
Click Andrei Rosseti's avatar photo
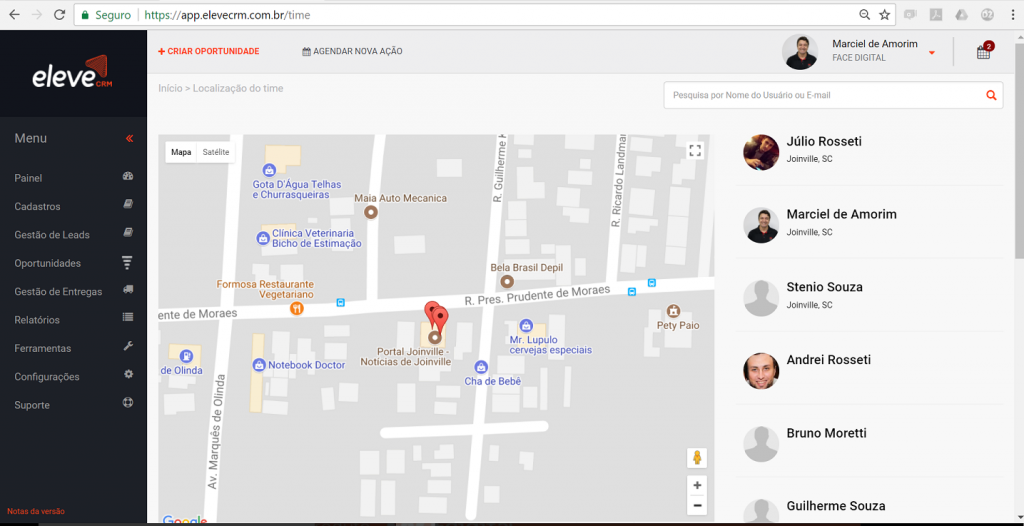coord(761,371)
